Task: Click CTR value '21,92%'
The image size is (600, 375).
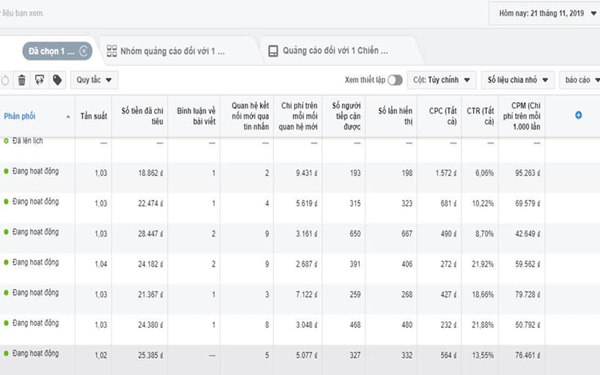Action: click(x=483, y=264)
